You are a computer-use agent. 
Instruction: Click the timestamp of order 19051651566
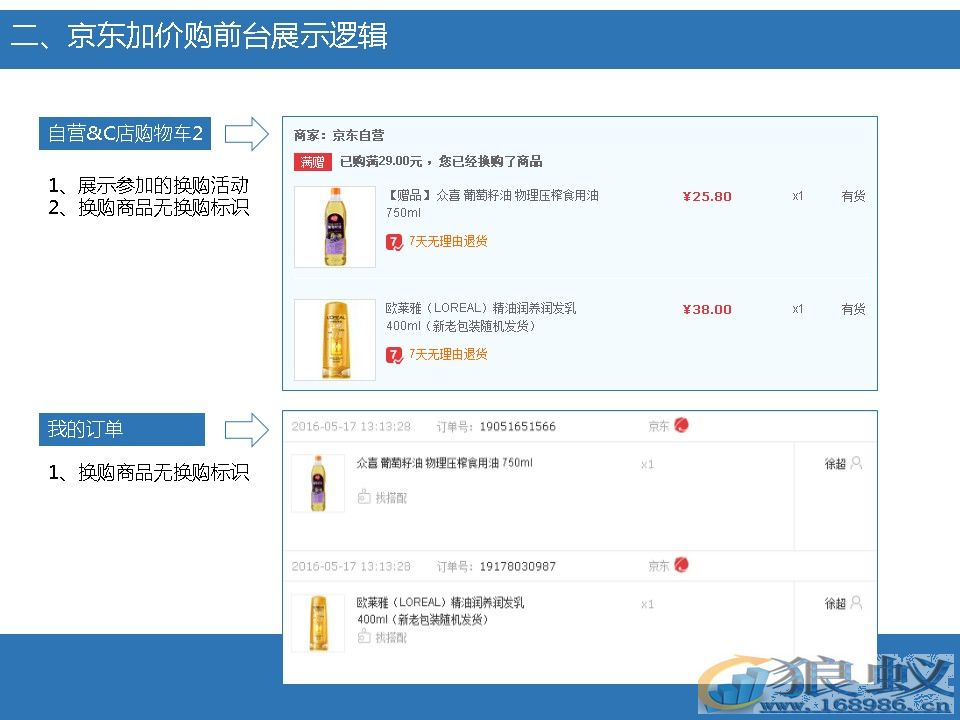coord(351,427)
